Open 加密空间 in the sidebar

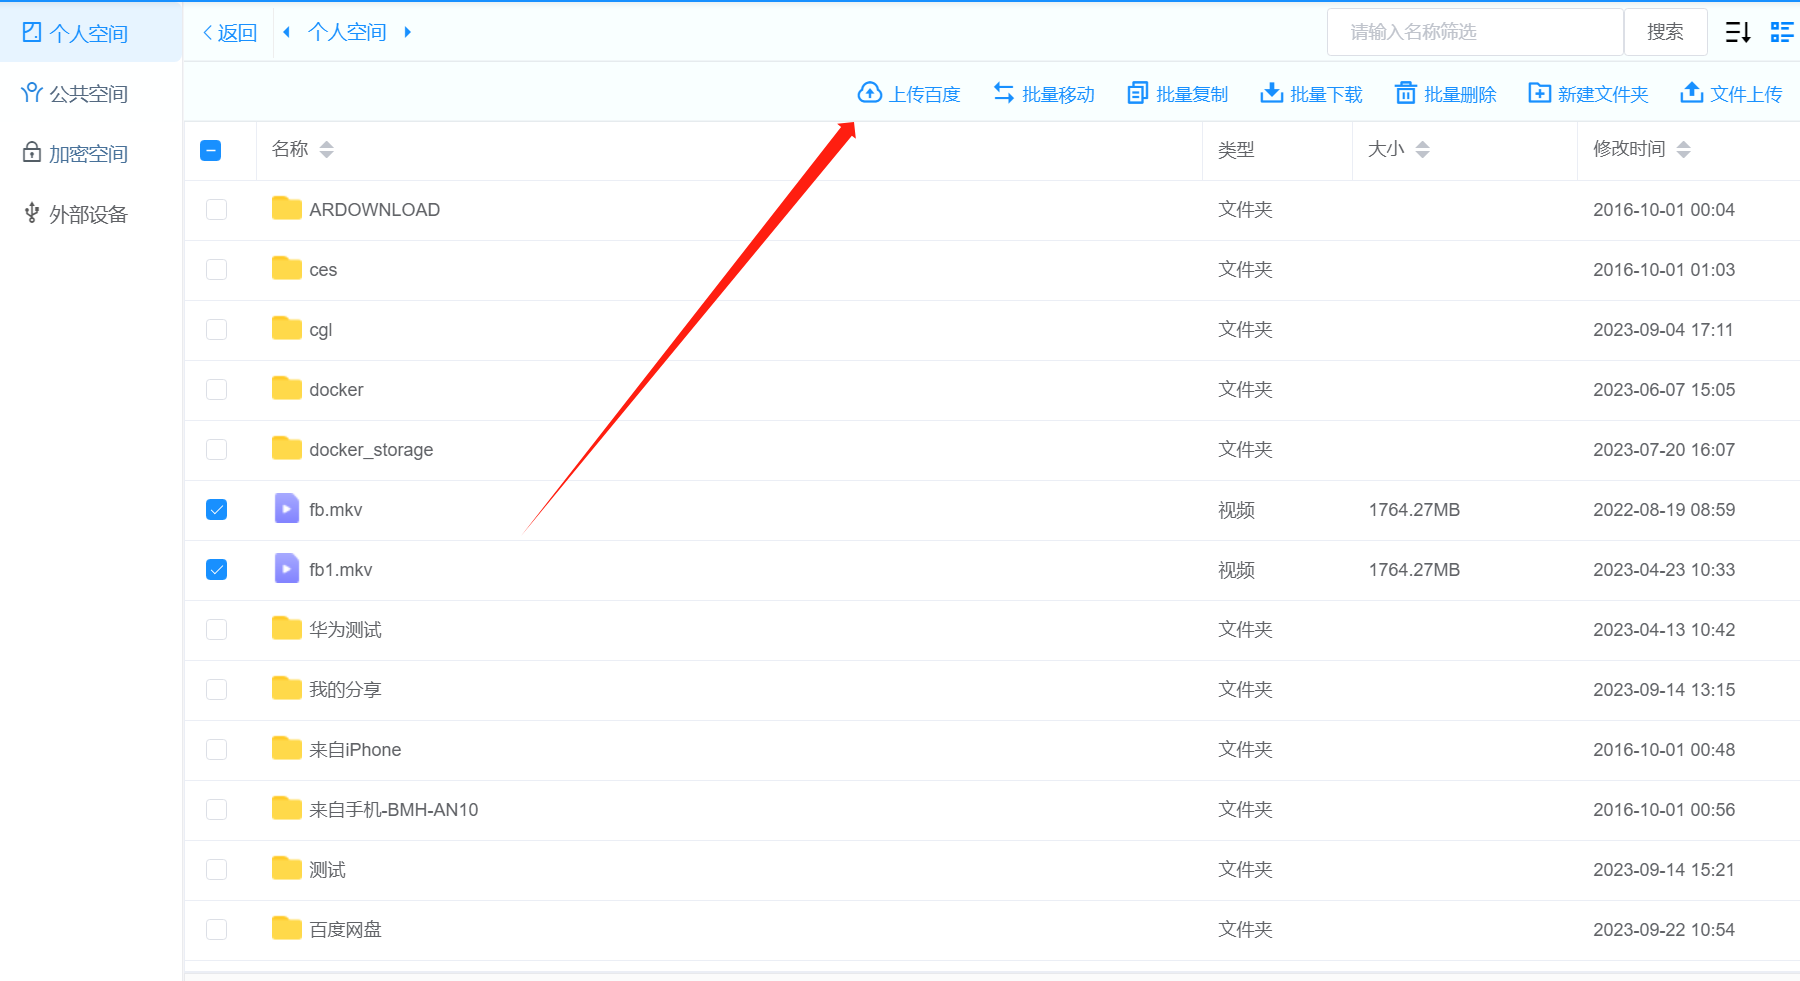click(90, 153)
